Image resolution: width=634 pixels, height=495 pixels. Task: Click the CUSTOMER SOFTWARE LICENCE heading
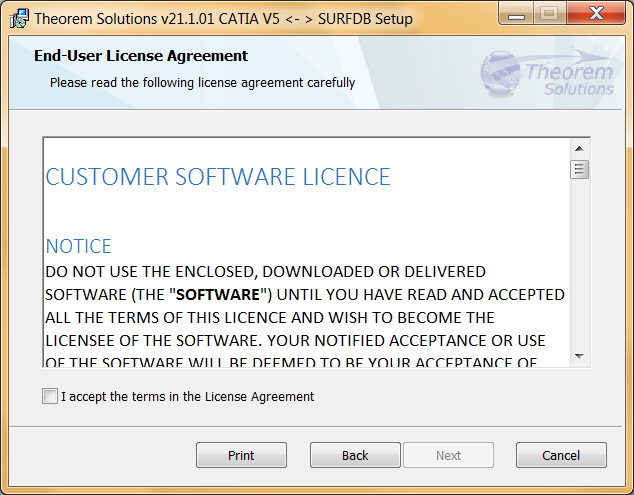[218, 177]
